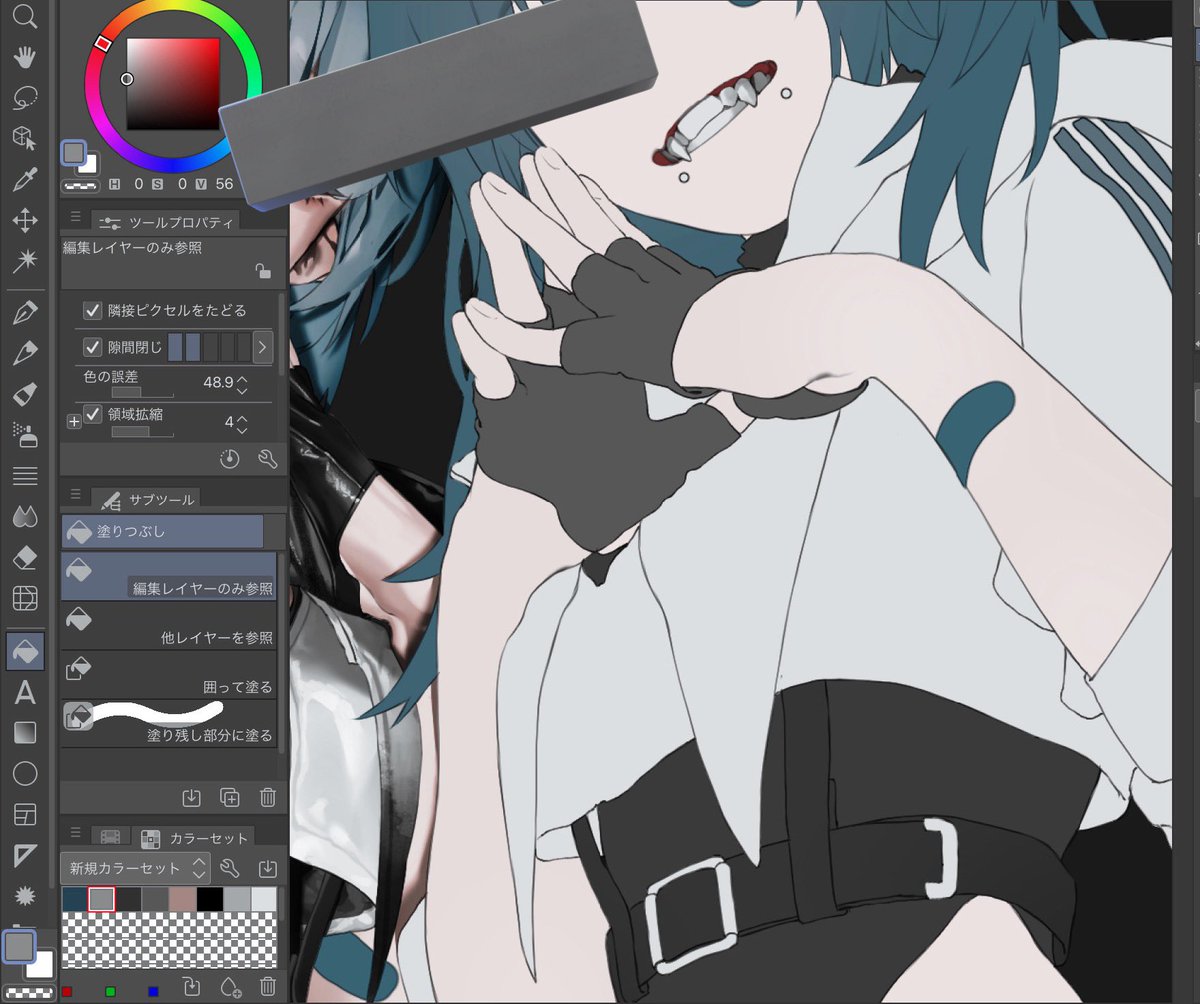Select 囲って塗る sub tool
The width and height of the screenshot is (1200, 1004).
click(x=169, y=674)
